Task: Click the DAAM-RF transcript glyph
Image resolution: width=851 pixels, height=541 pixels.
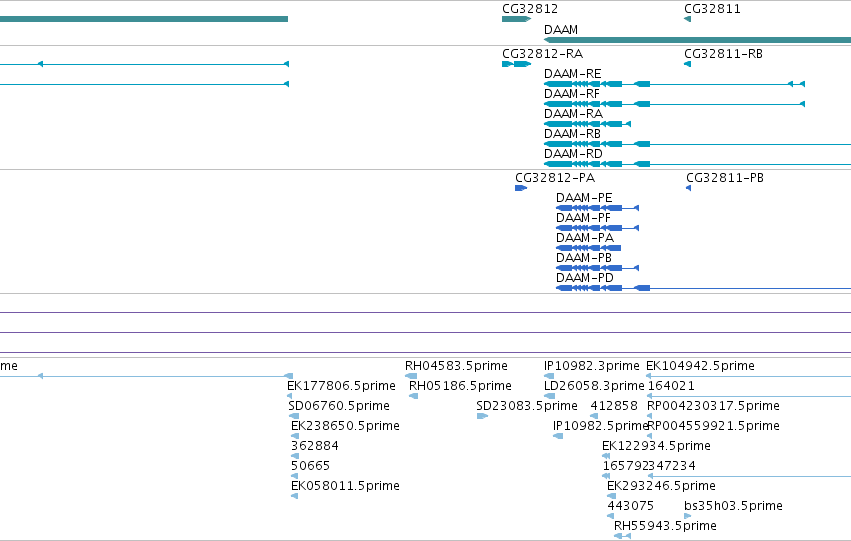Action: [x=674, y=104]
